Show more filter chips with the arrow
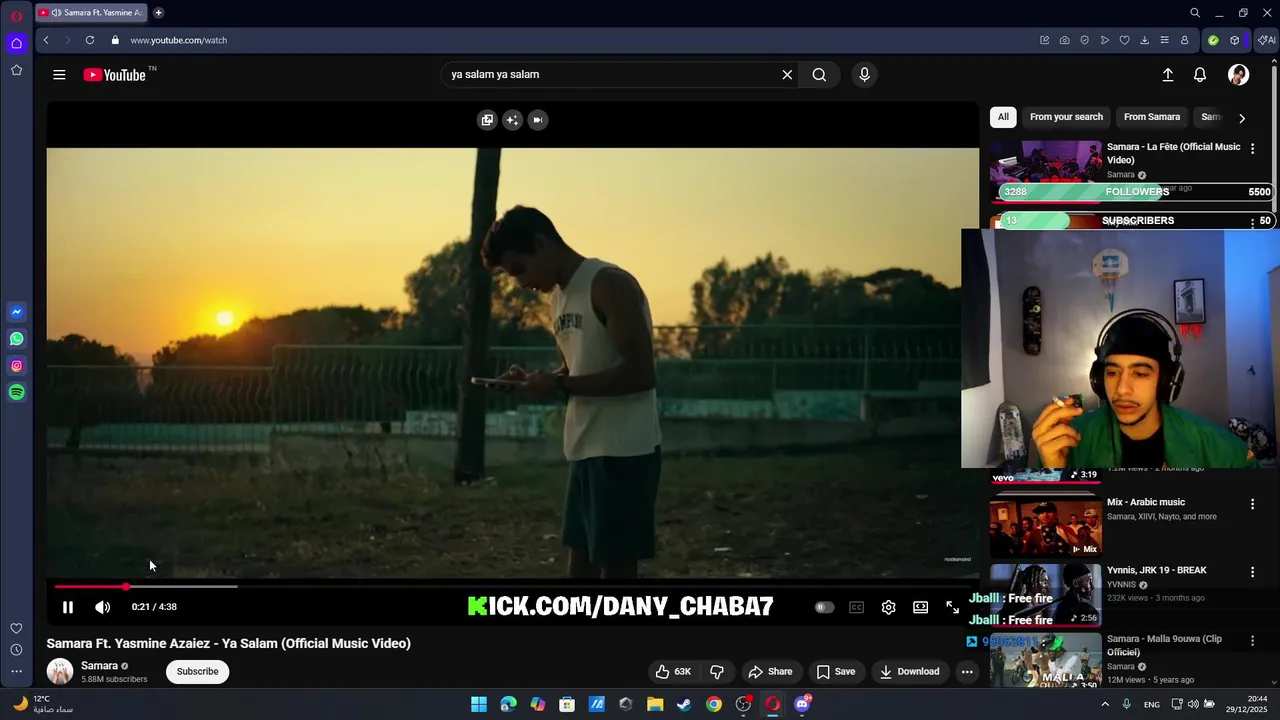 click(1242, 118)
